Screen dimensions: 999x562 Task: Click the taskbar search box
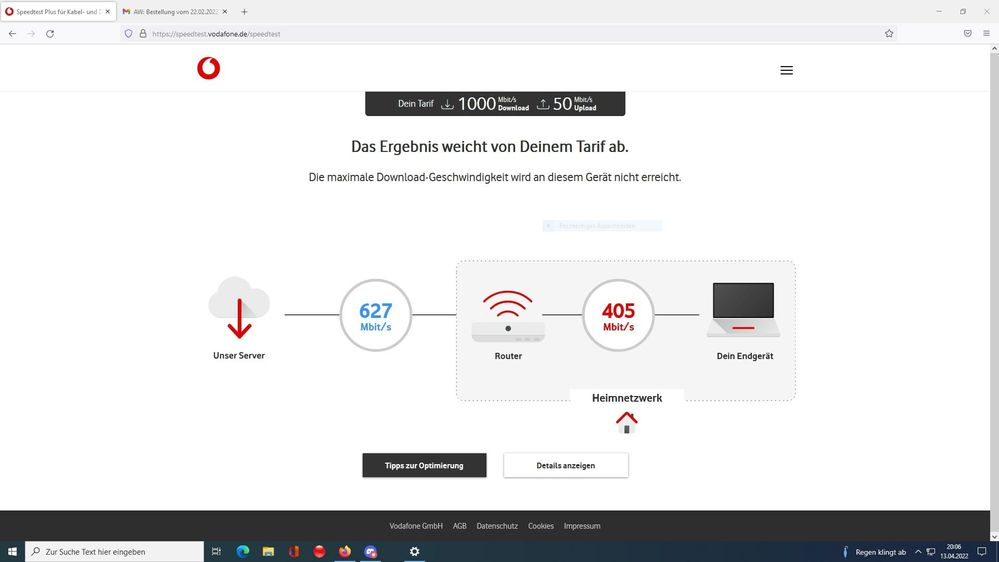114,551
